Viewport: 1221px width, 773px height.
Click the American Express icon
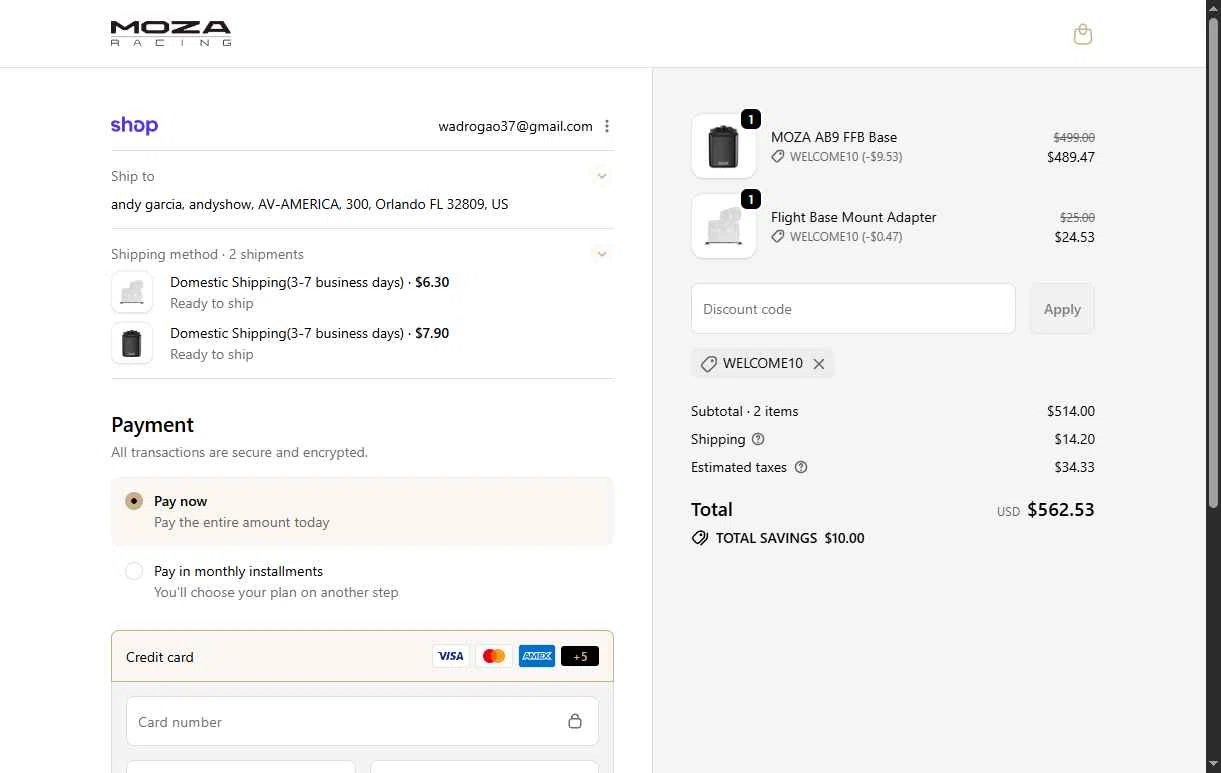[x=537, y=656]
